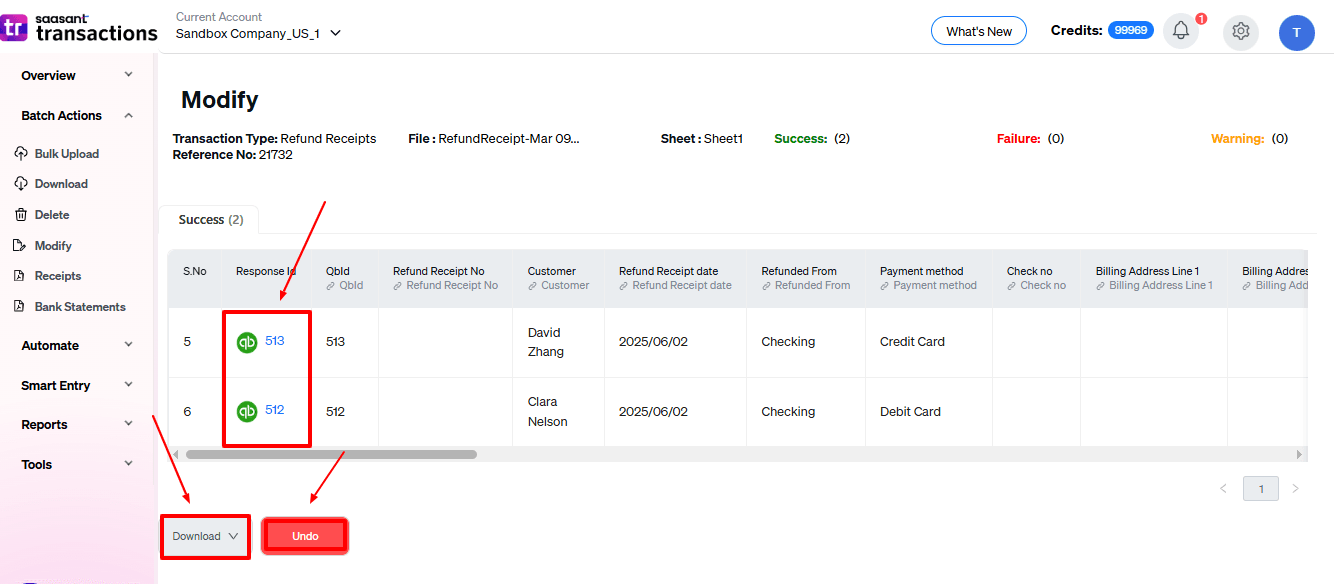1334x584 pixels.
Task: Click QuickBooks icon in row 512
Action: (x=246, y=411)
